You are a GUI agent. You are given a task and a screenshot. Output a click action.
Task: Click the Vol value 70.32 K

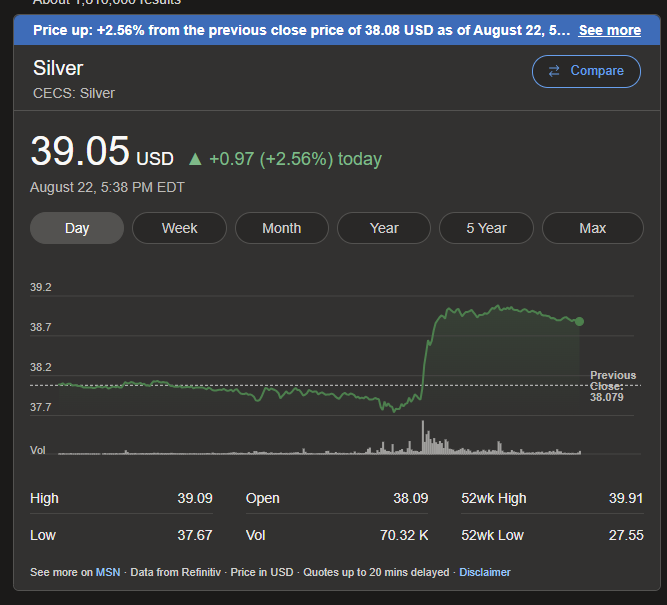pos(404,535)
